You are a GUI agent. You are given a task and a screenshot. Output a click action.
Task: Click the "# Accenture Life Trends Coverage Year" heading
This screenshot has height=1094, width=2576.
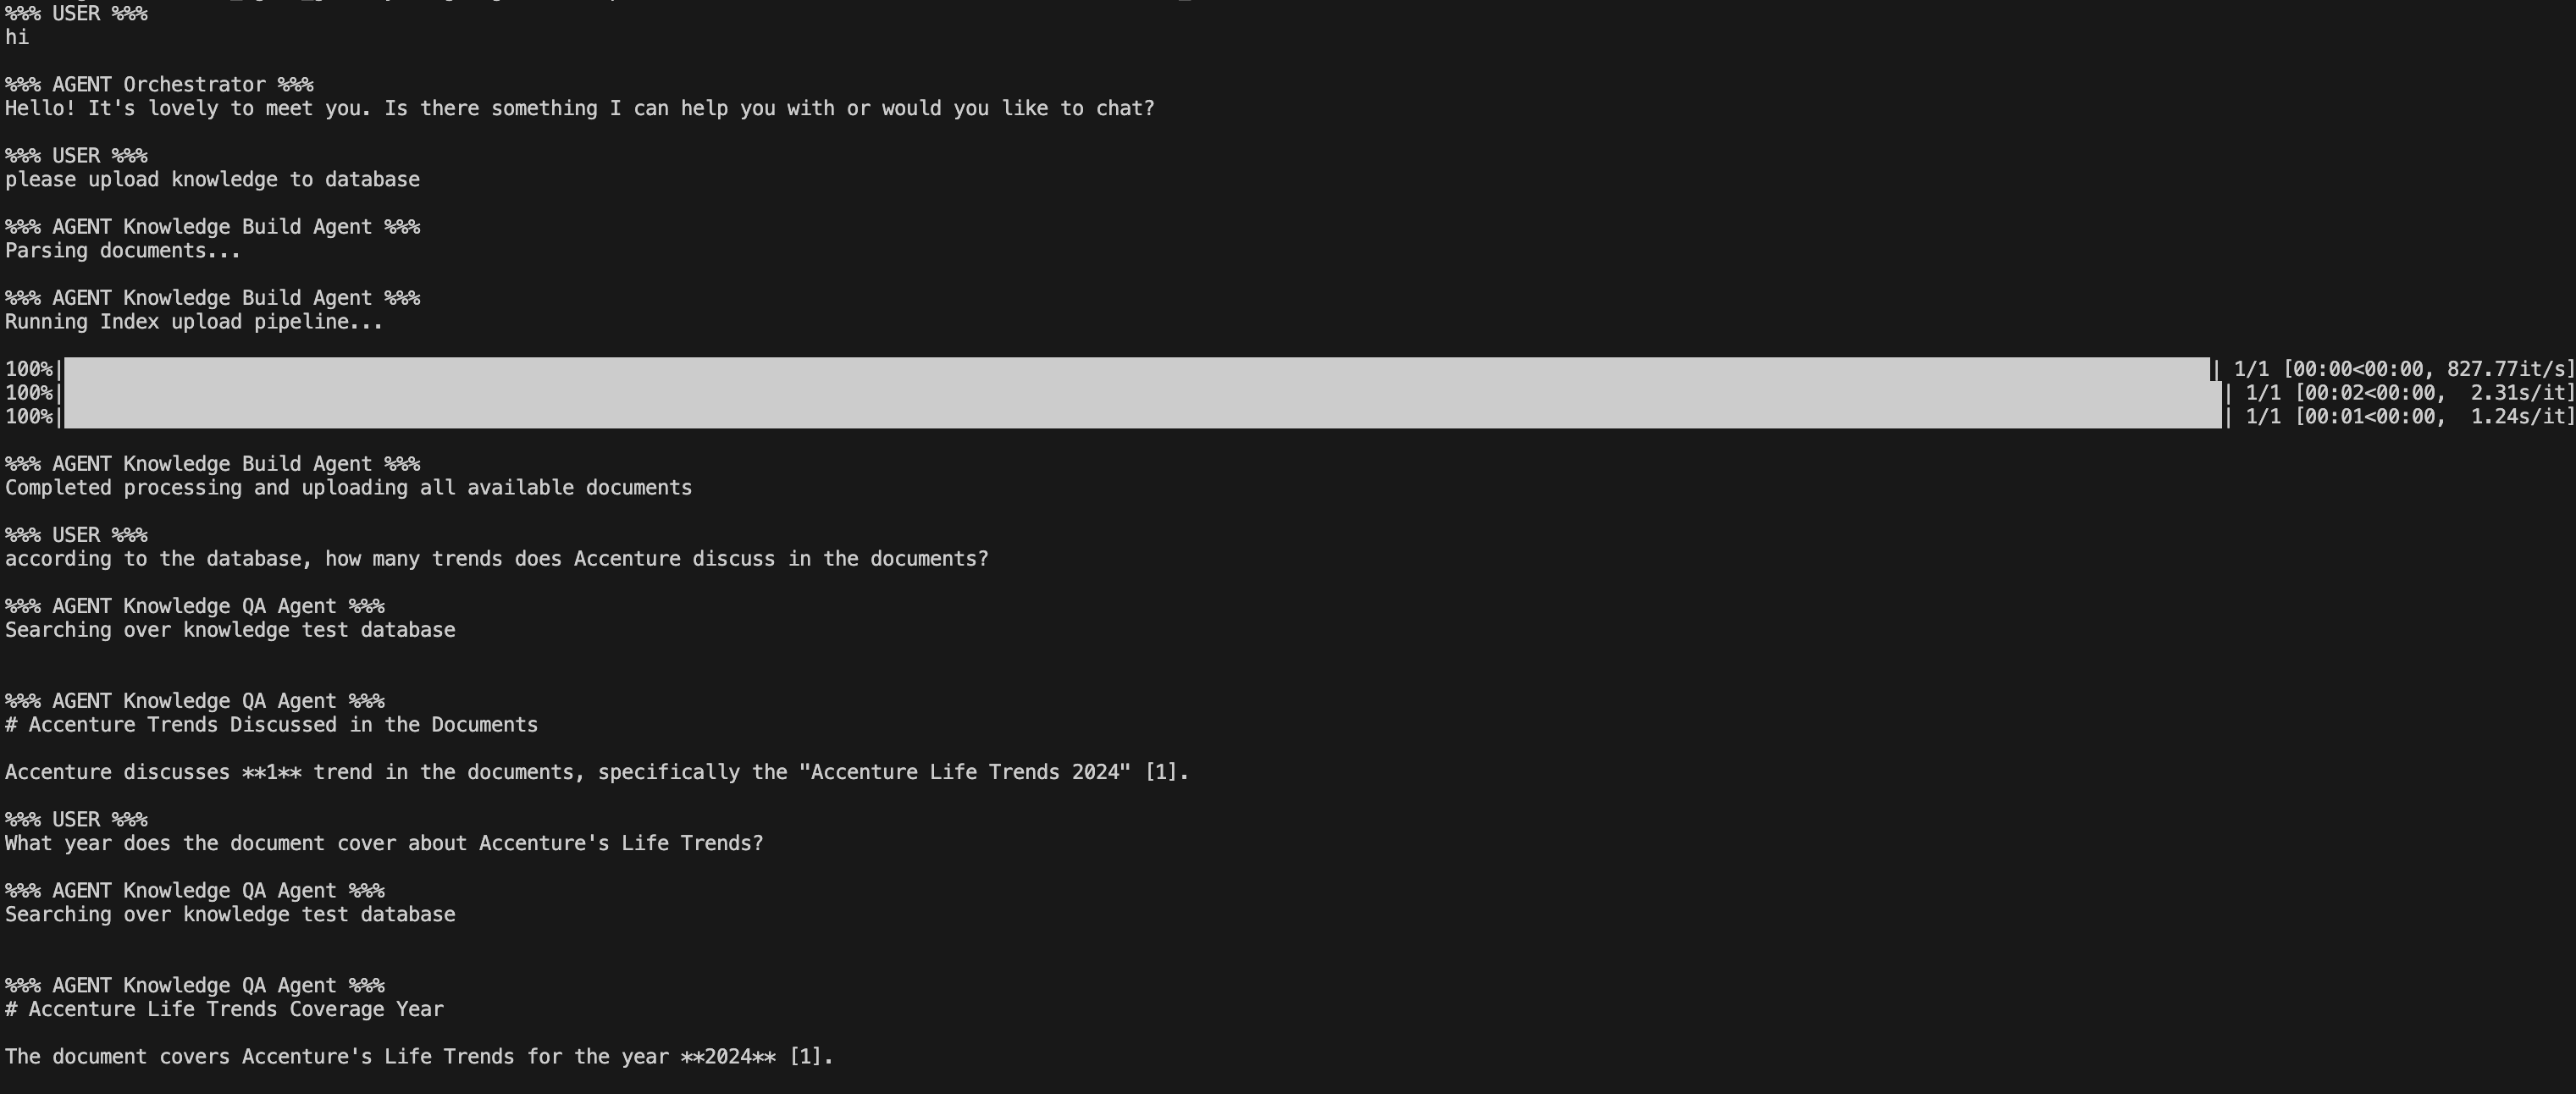[x=224, y=1009]
